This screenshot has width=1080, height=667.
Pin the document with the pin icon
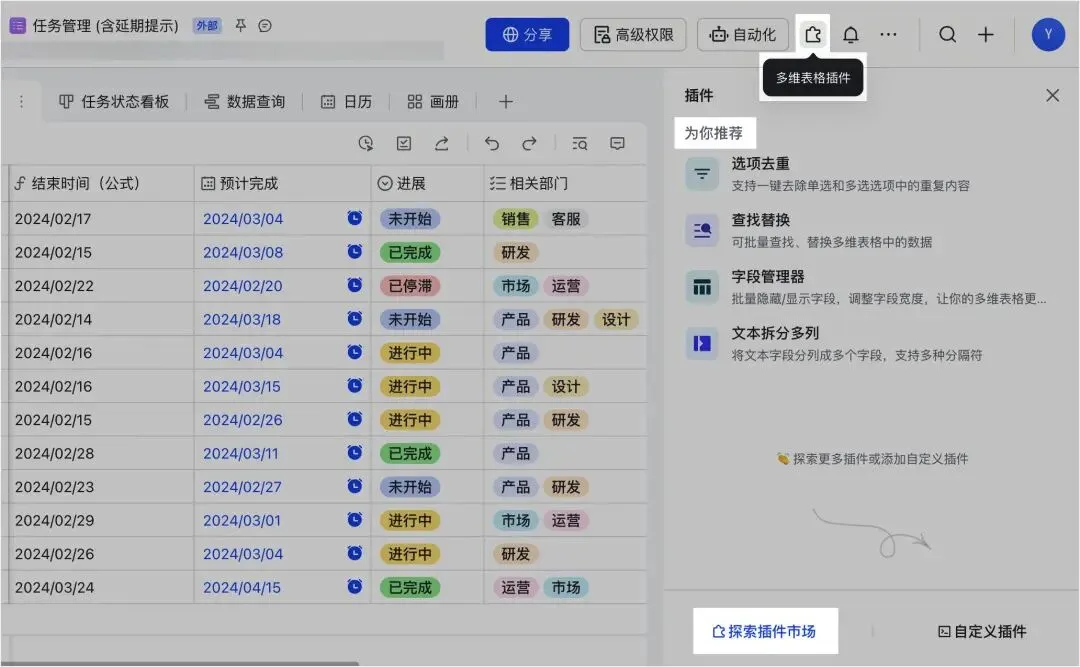click(240, 25)
